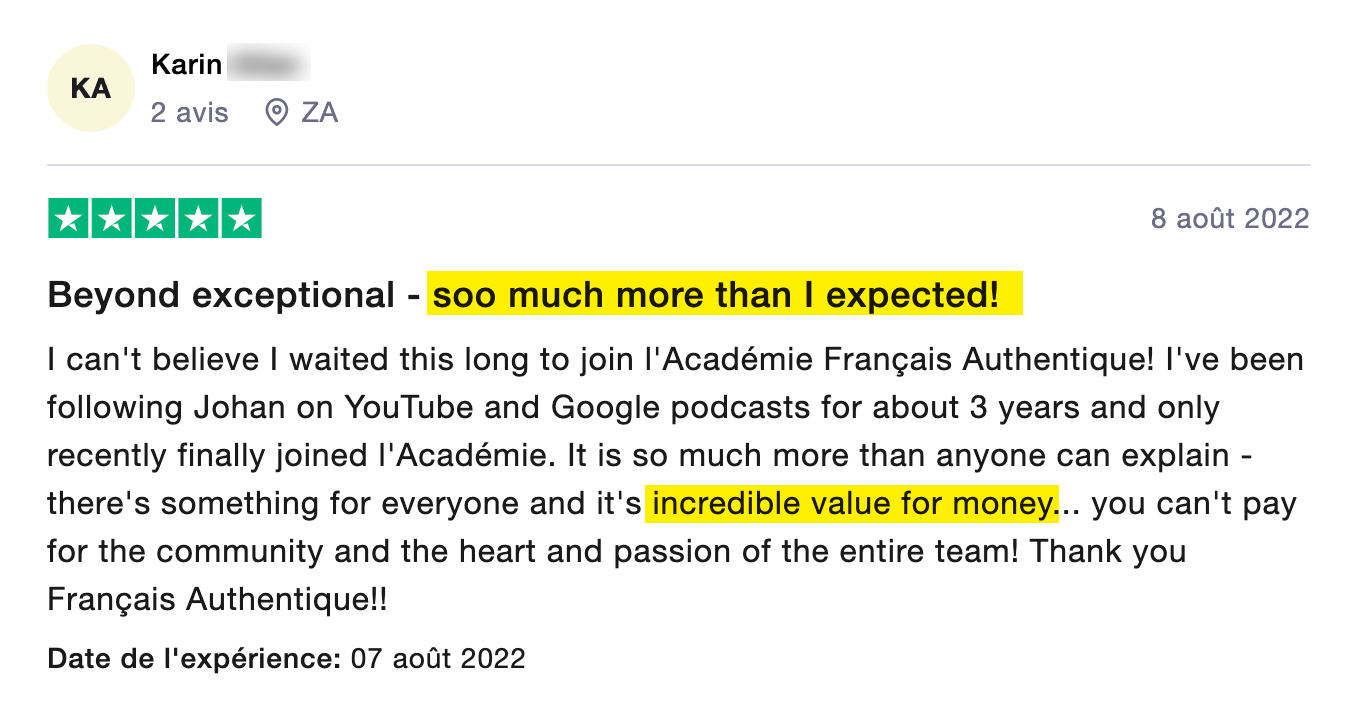The width and height of the screenshot is (1359, 701).
Task: Open reviewer Karin's profile name
Action: 187,65
